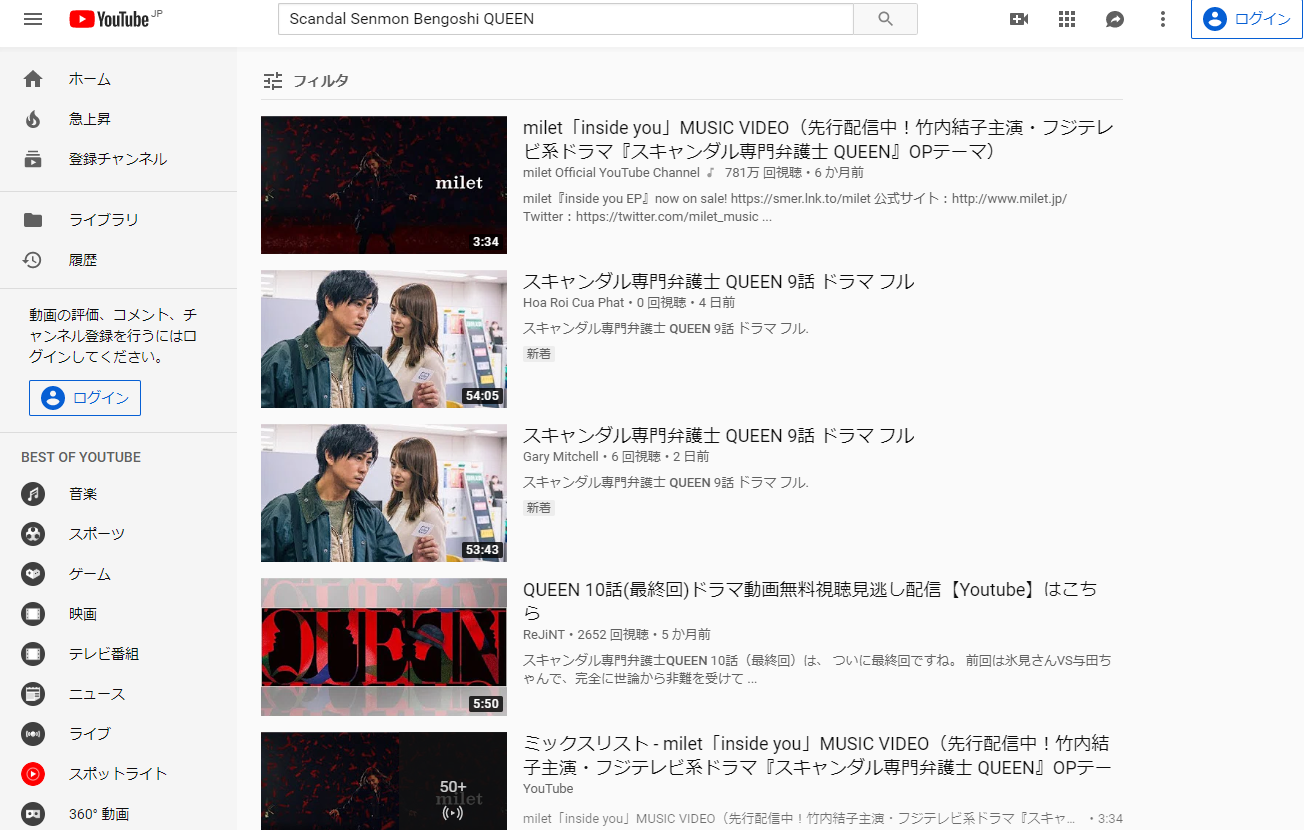Click the sidebar ログイン button
This screenshot has height=830, width=1306.
click(85, 398)
